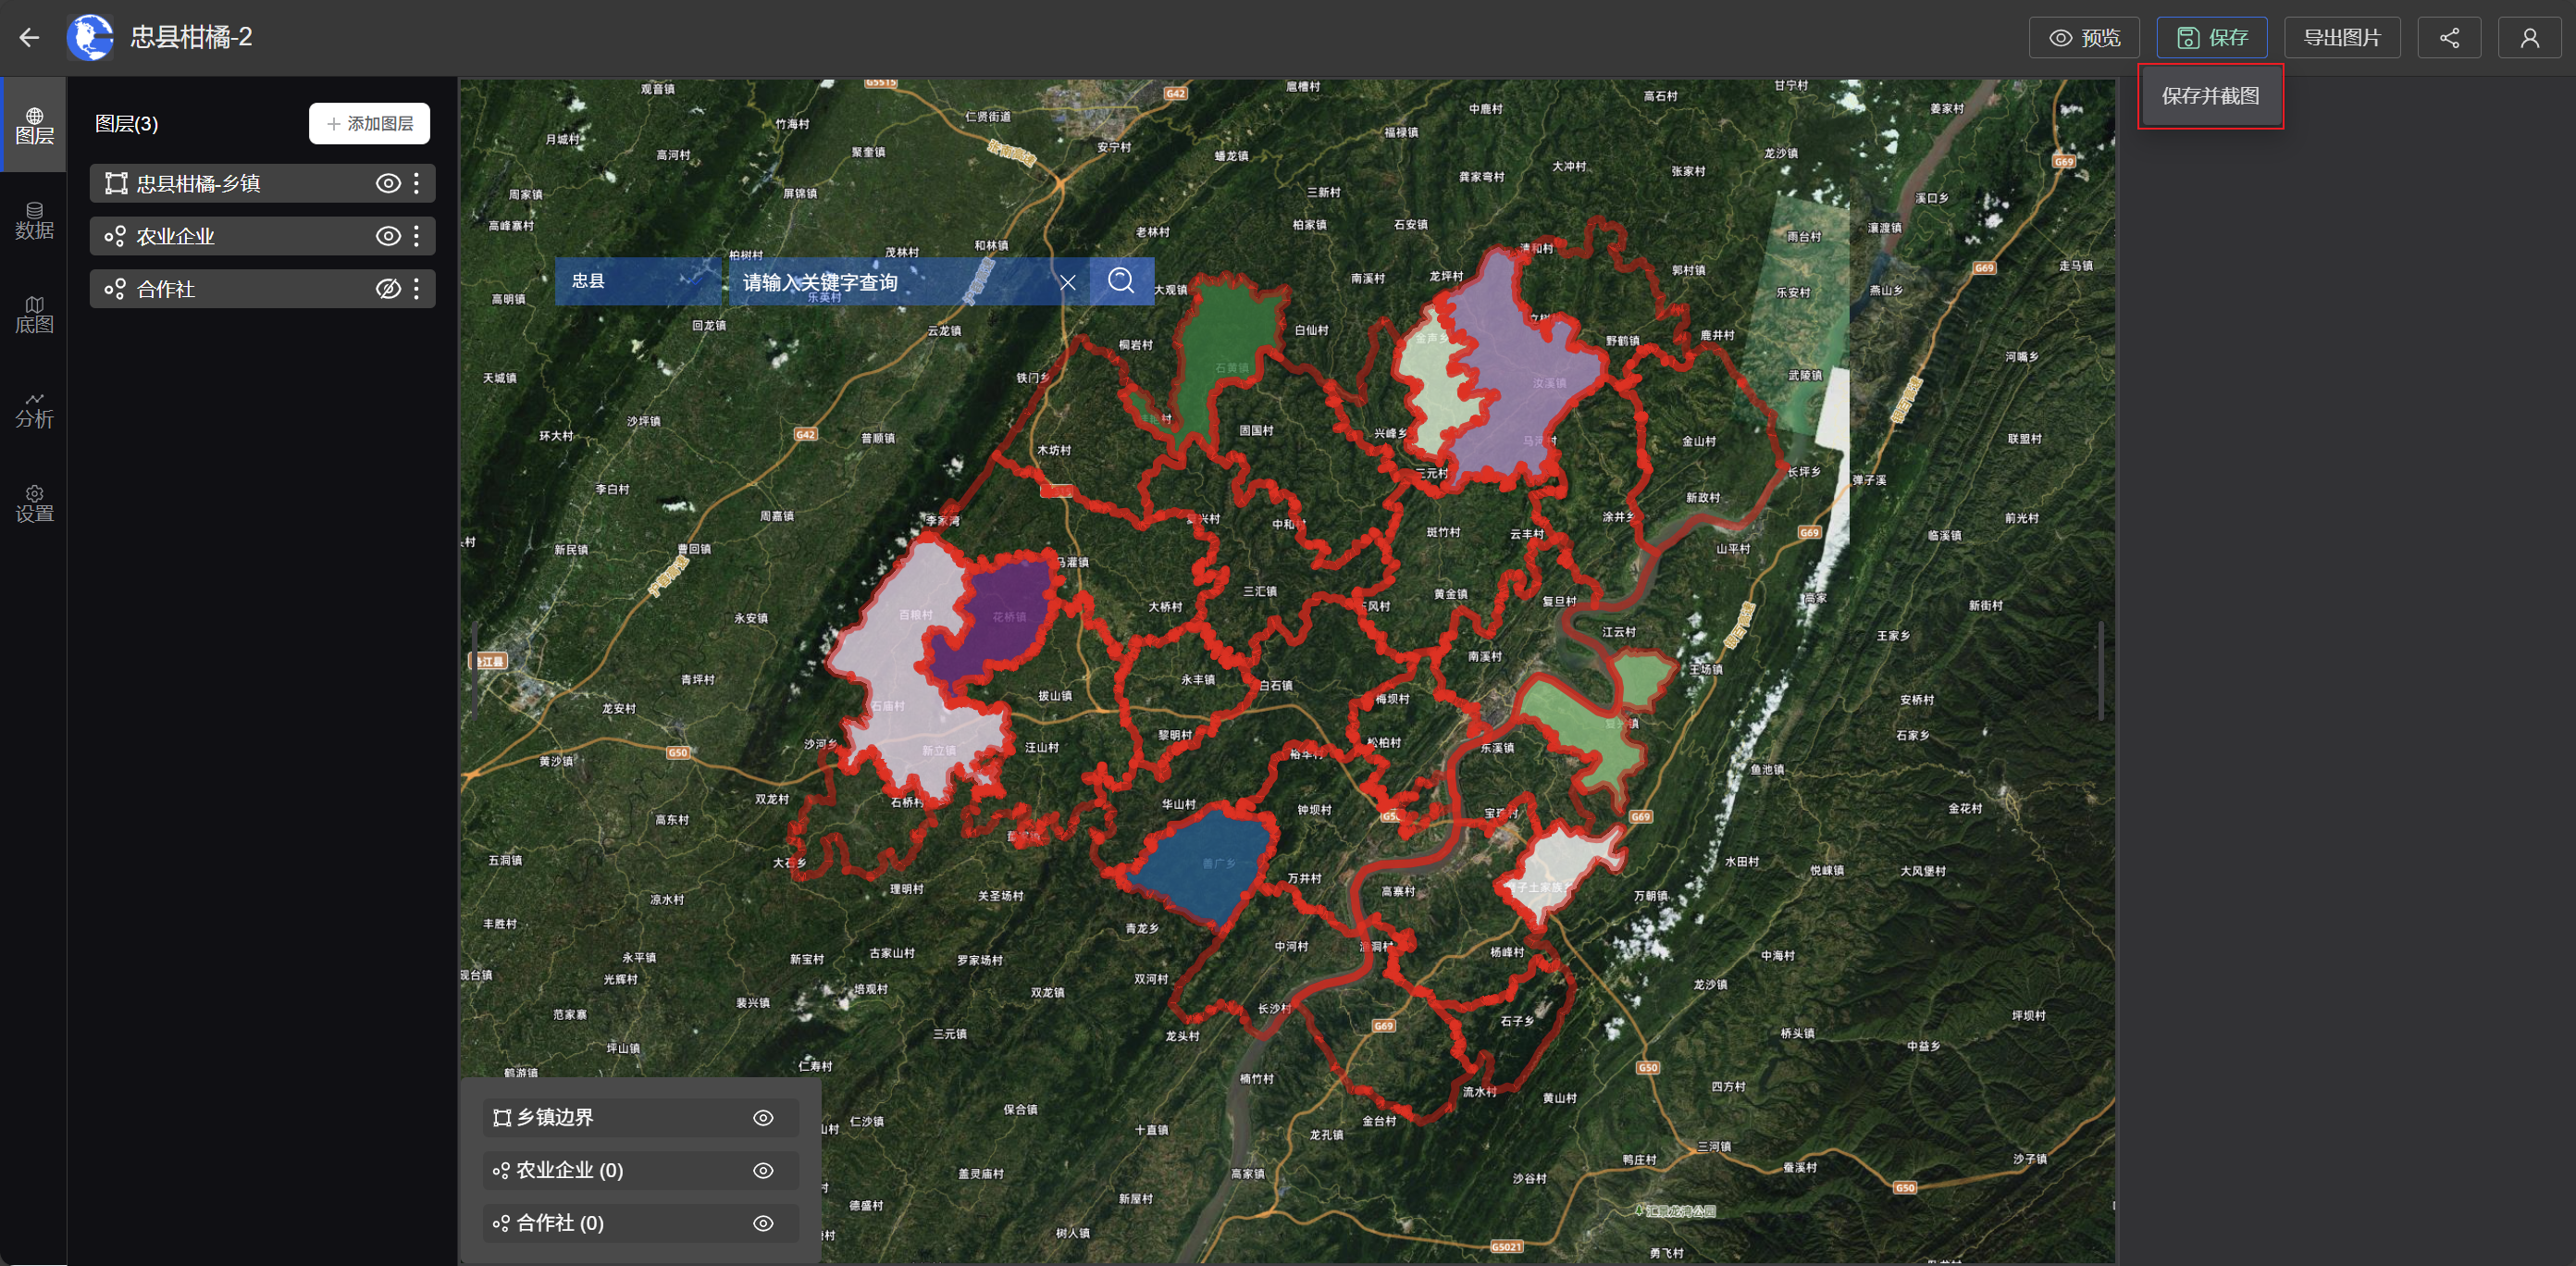
Task: Click the 添加图层 button
Action: [x=369, y=123]
